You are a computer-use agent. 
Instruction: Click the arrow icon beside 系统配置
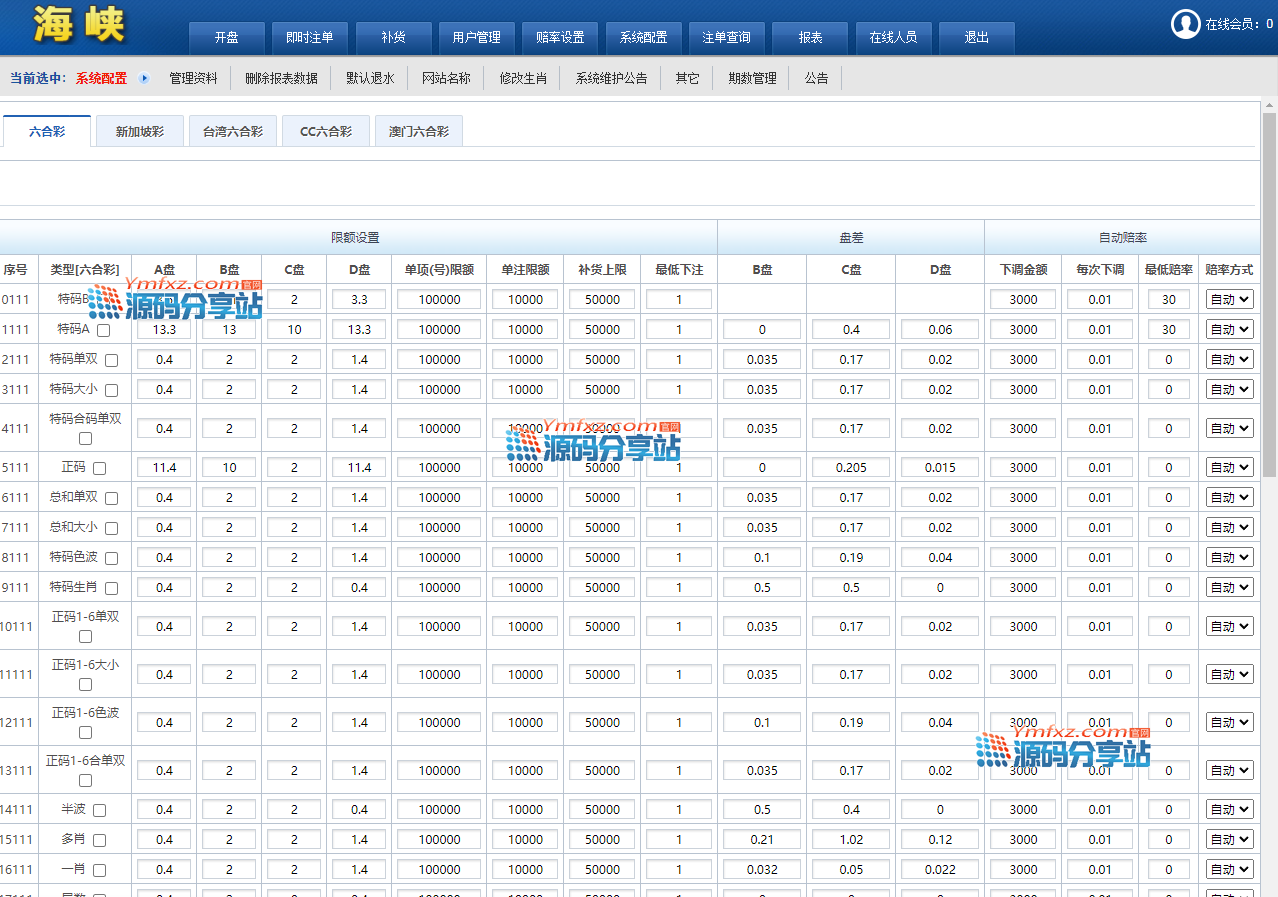point(144,78)
